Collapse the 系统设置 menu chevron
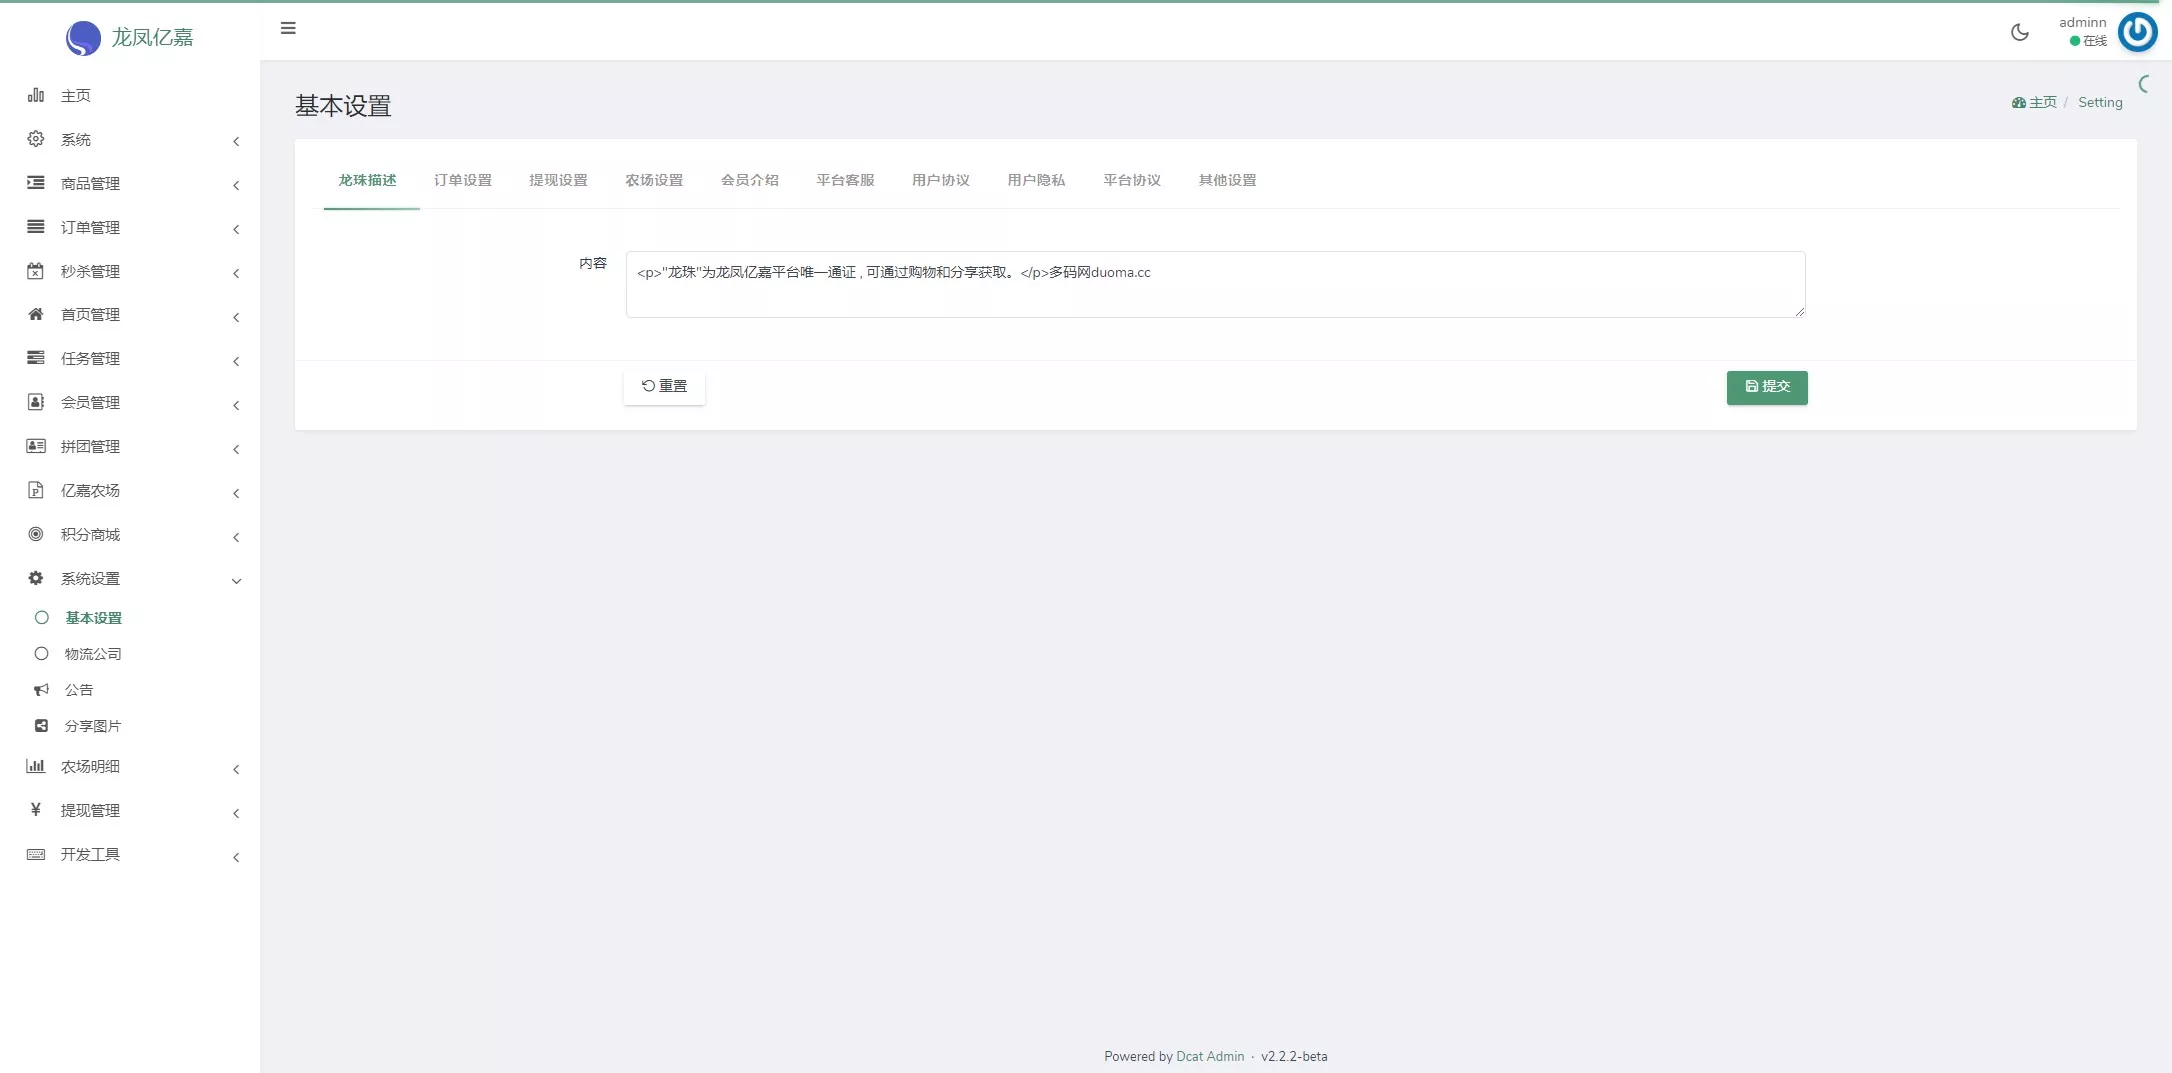Screen dimensions: 2172x1073 point(236,581)
